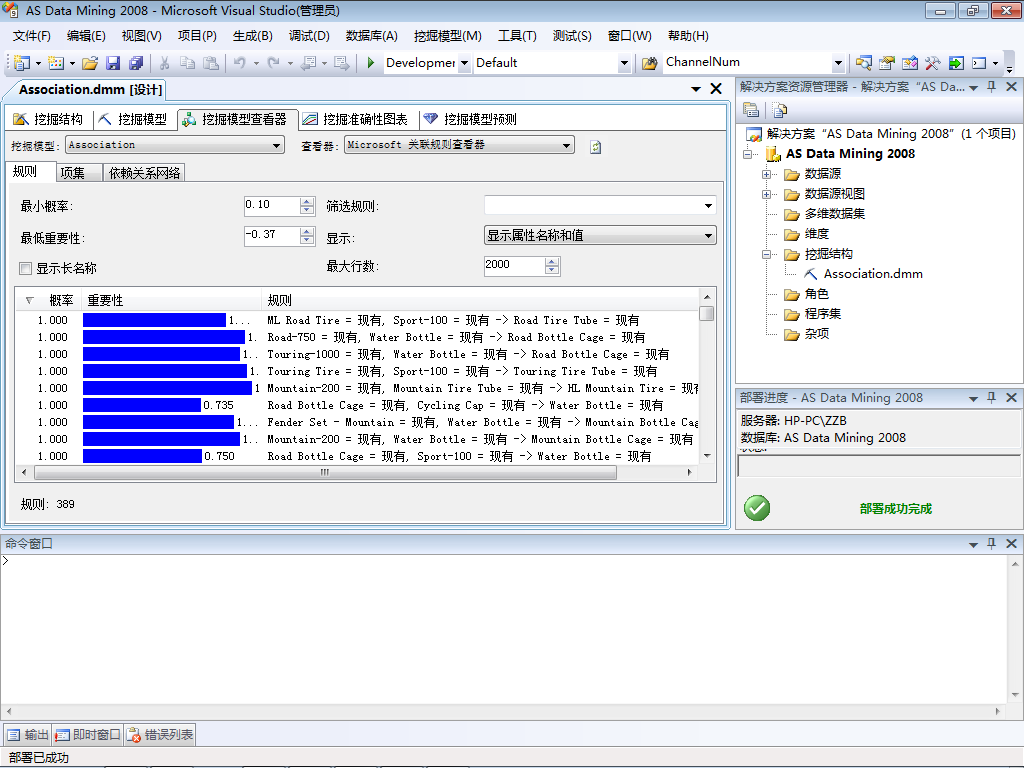Viewport: 1024px width, 768px height.
Task: Click the Navigate Forward icon
Action: [341, 63]
